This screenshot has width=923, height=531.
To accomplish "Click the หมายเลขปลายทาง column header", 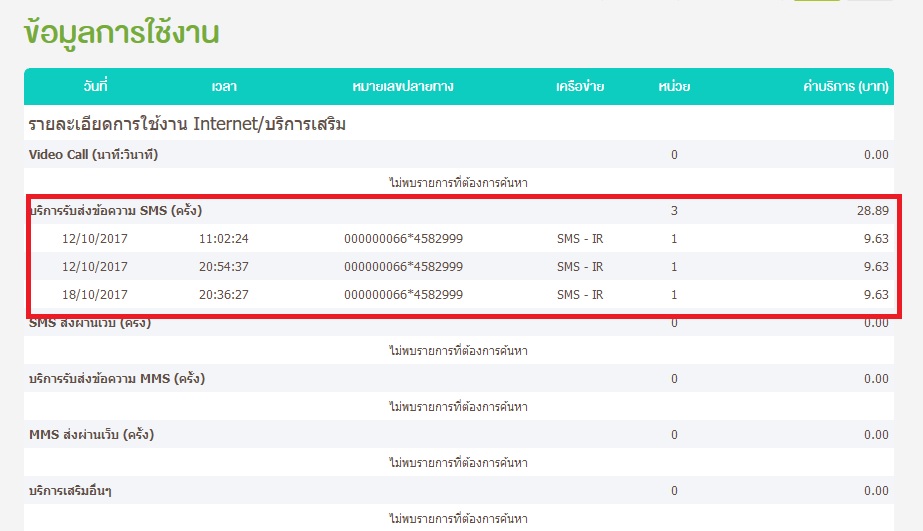I will coord(403,86).
